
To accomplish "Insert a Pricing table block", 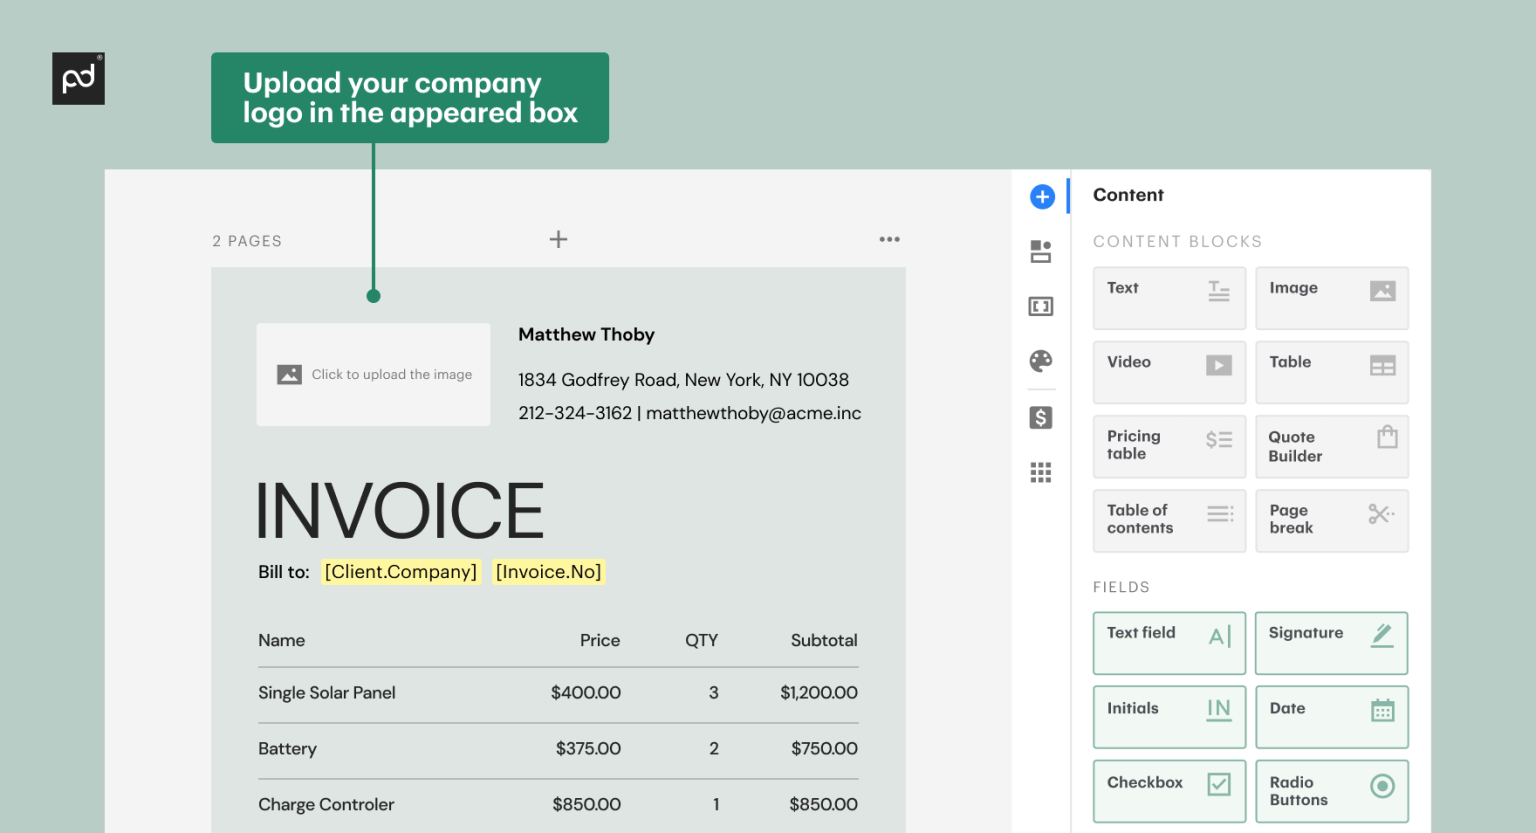I will point(1169,446).
